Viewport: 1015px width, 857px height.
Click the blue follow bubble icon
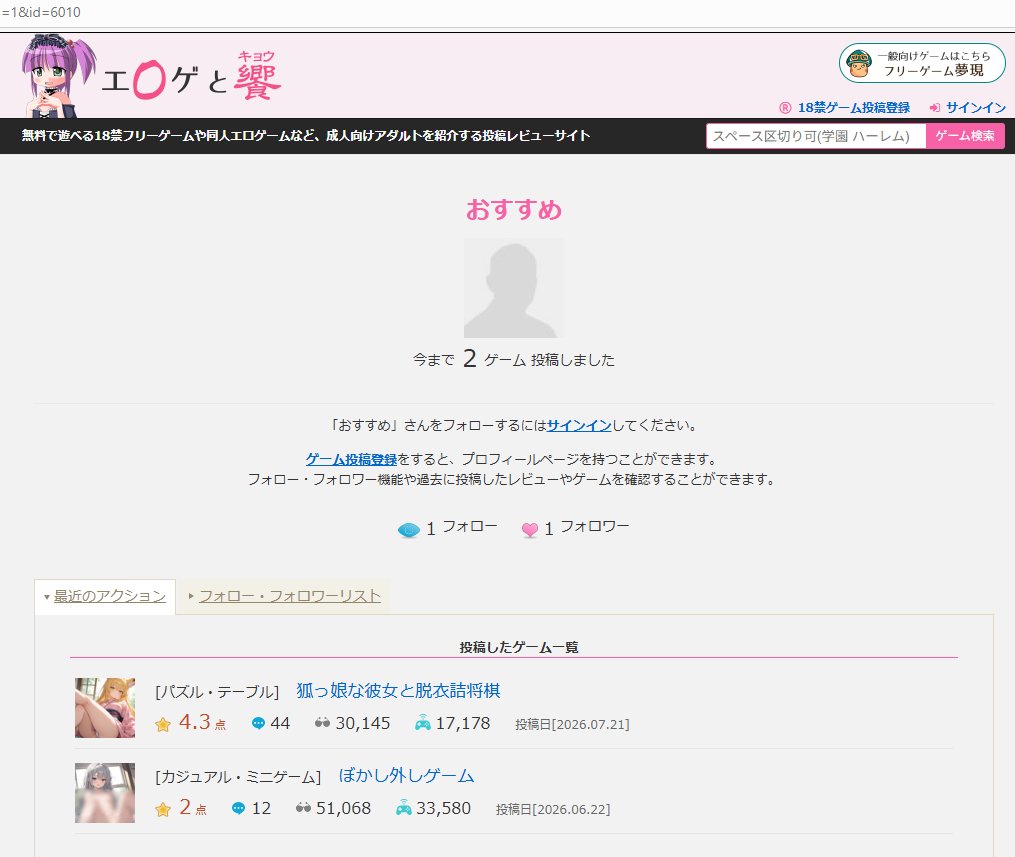[x=408, y=530]
